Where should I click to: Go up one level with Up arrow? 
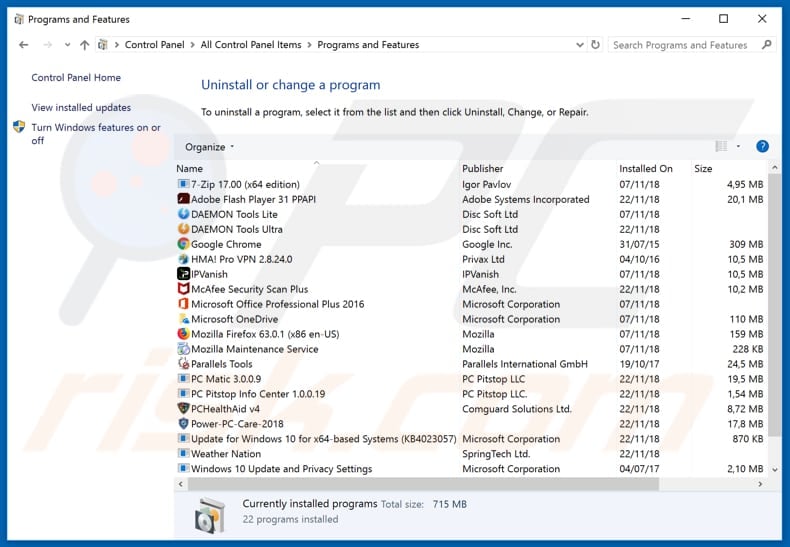coord(85,45)
